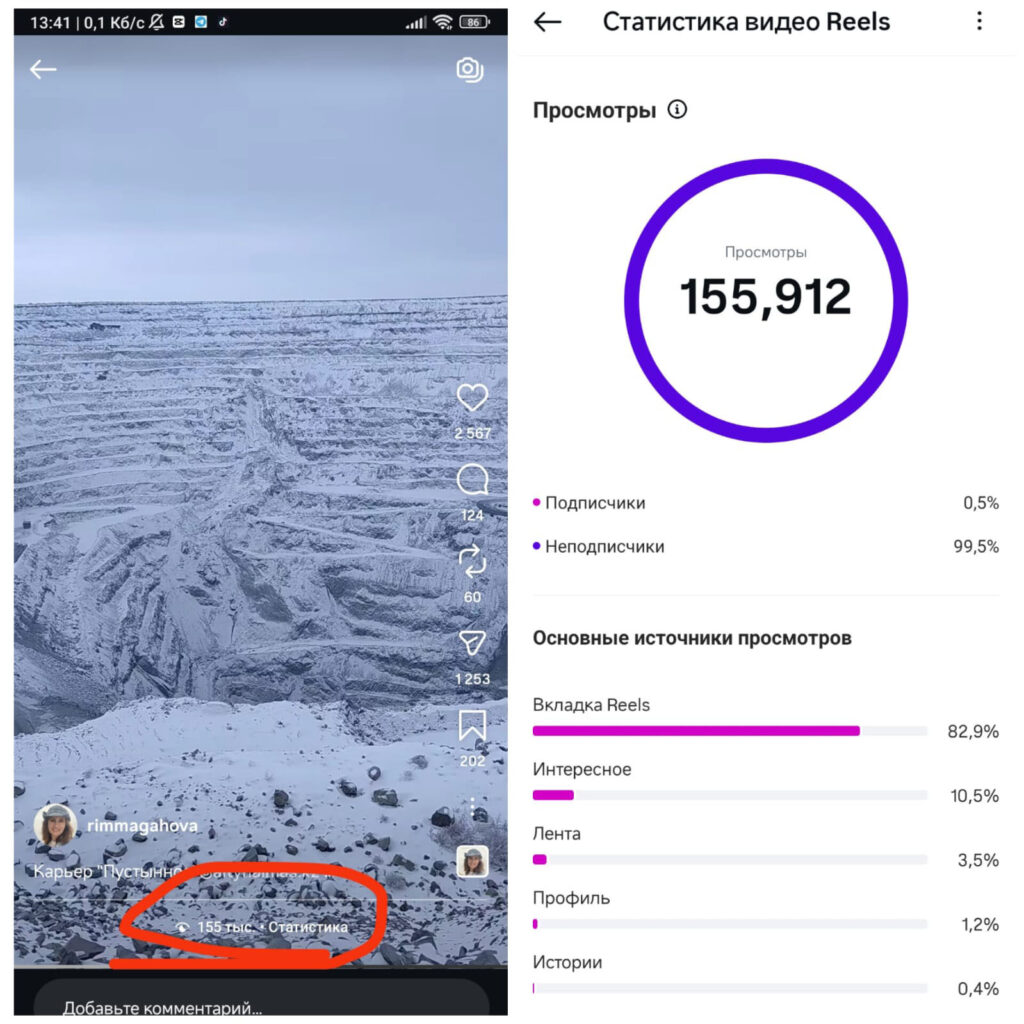Select the Вкладка Reels progress bar
Image resolution: width=1024 pixels, height=1024 pixels.
coord(729,731)
